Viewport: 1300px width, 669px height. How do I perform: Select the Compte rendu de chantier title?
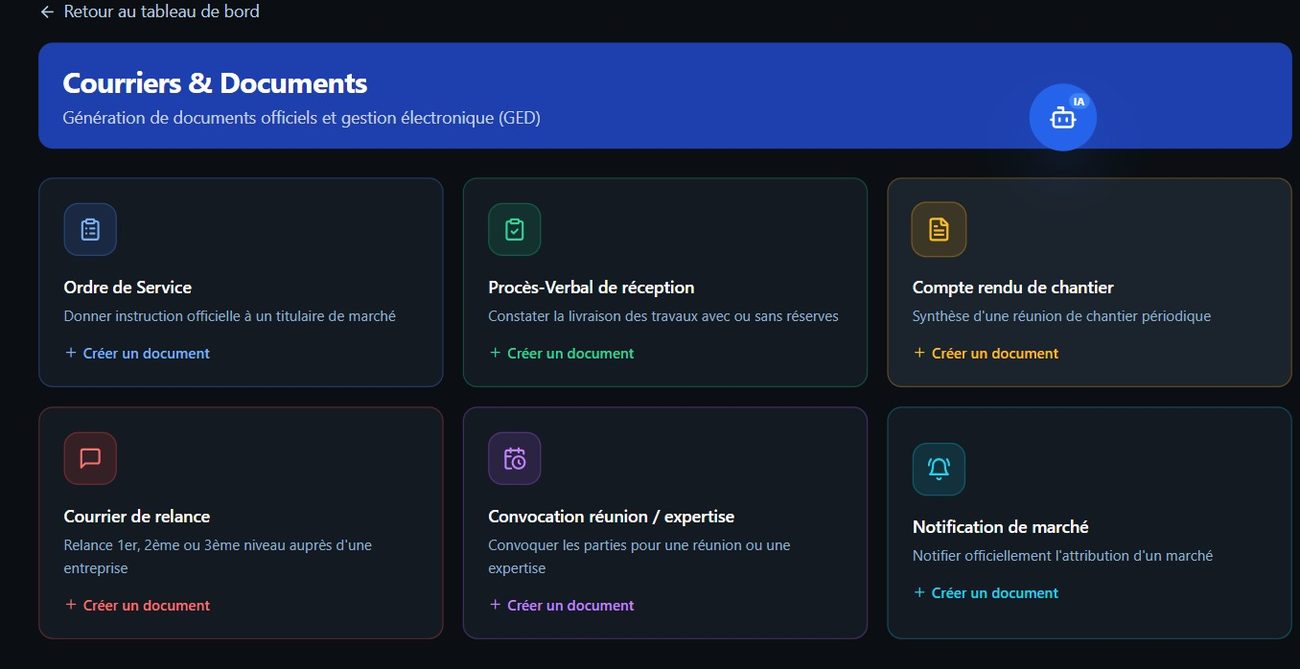point(1013,287)
